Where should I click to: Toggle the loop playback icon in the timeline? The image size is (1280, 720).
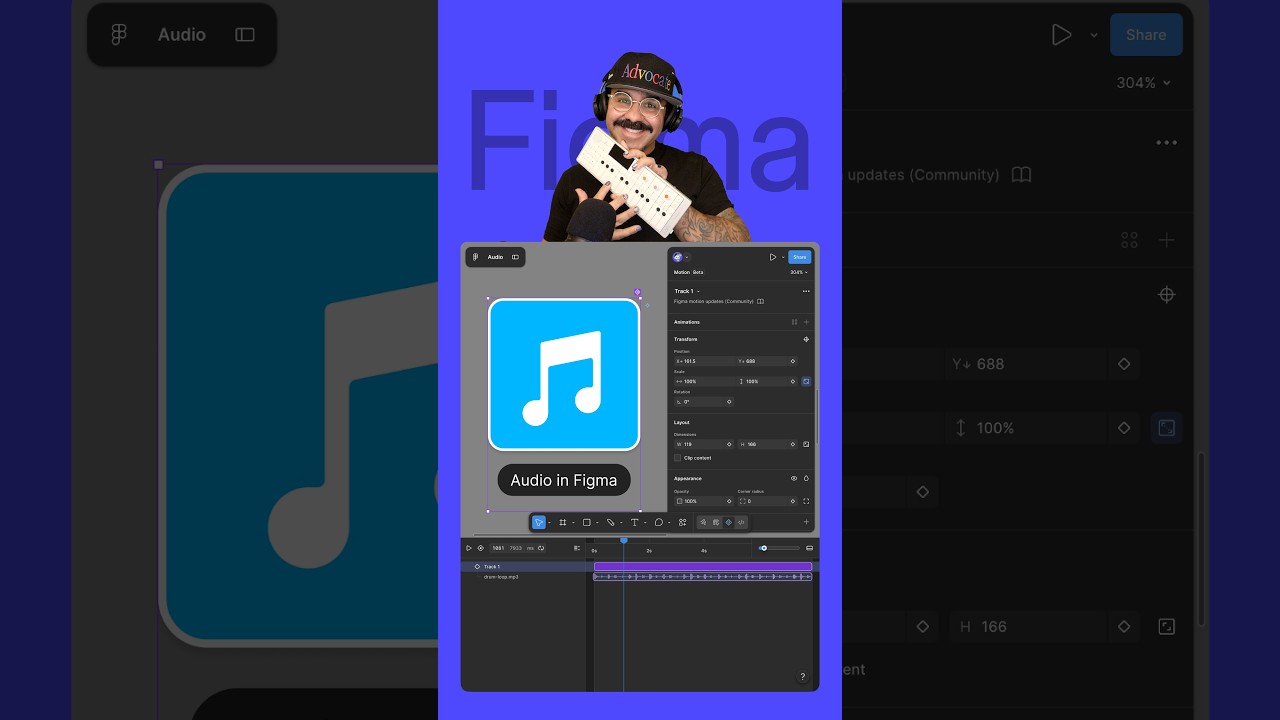pos(541,548)
